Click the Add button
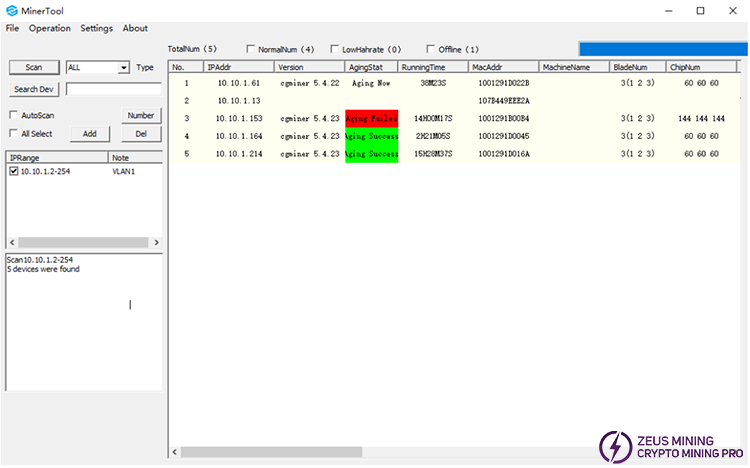 point(89,133)
